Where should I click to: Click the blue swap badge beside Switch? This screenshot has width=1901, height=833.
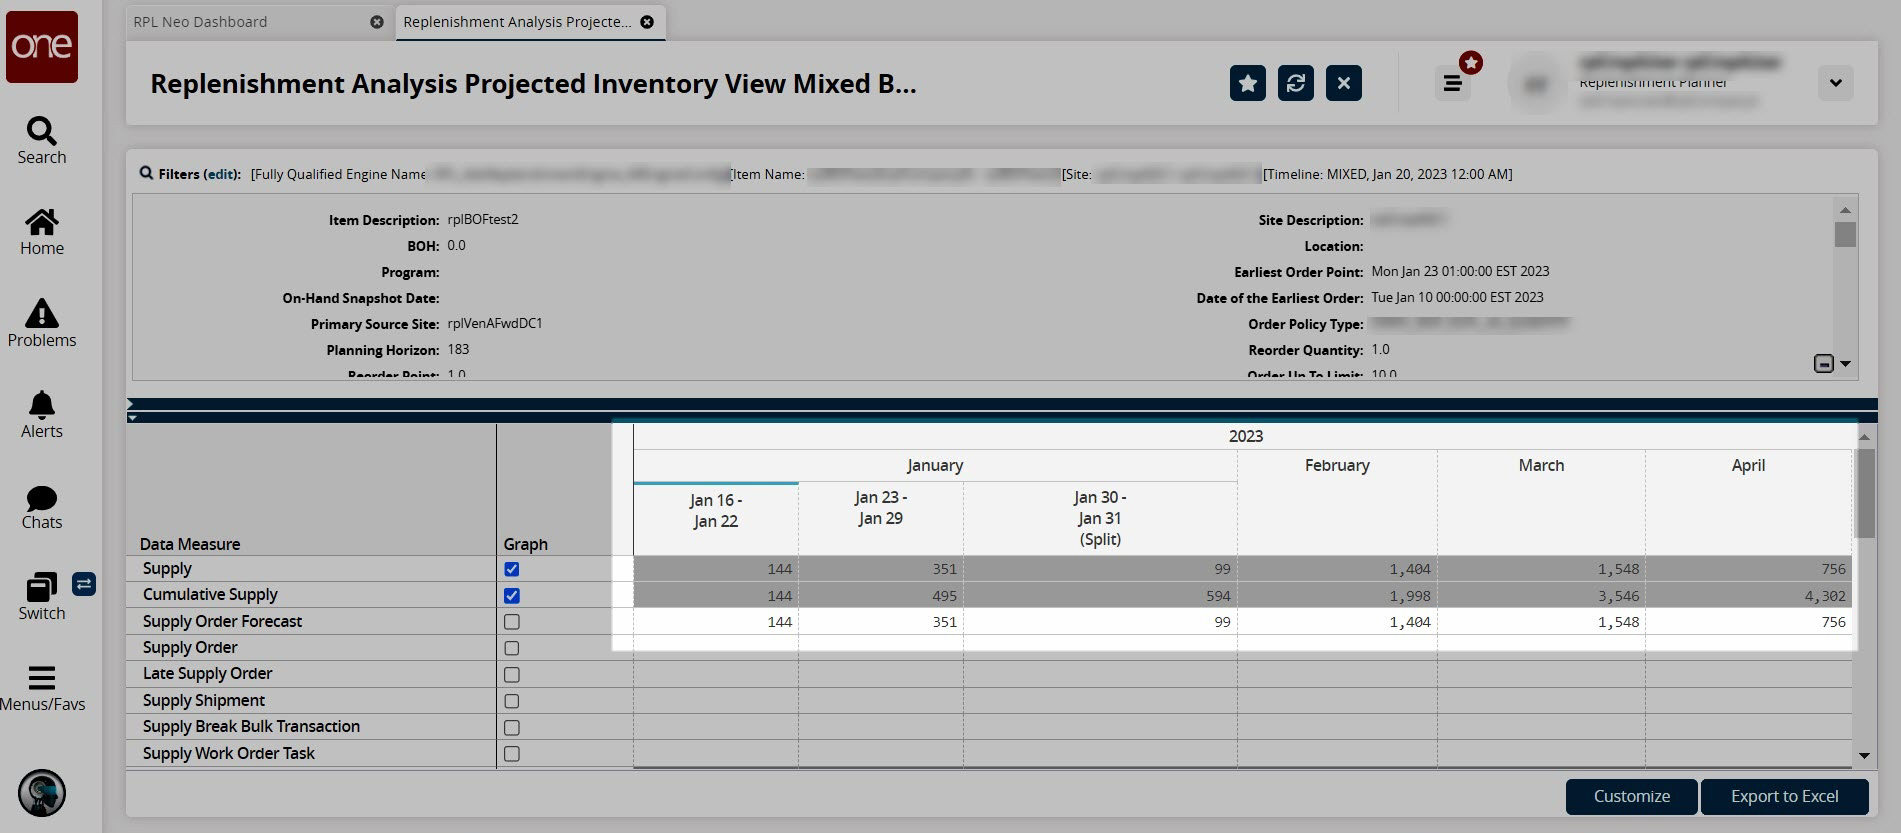[84, 584]
